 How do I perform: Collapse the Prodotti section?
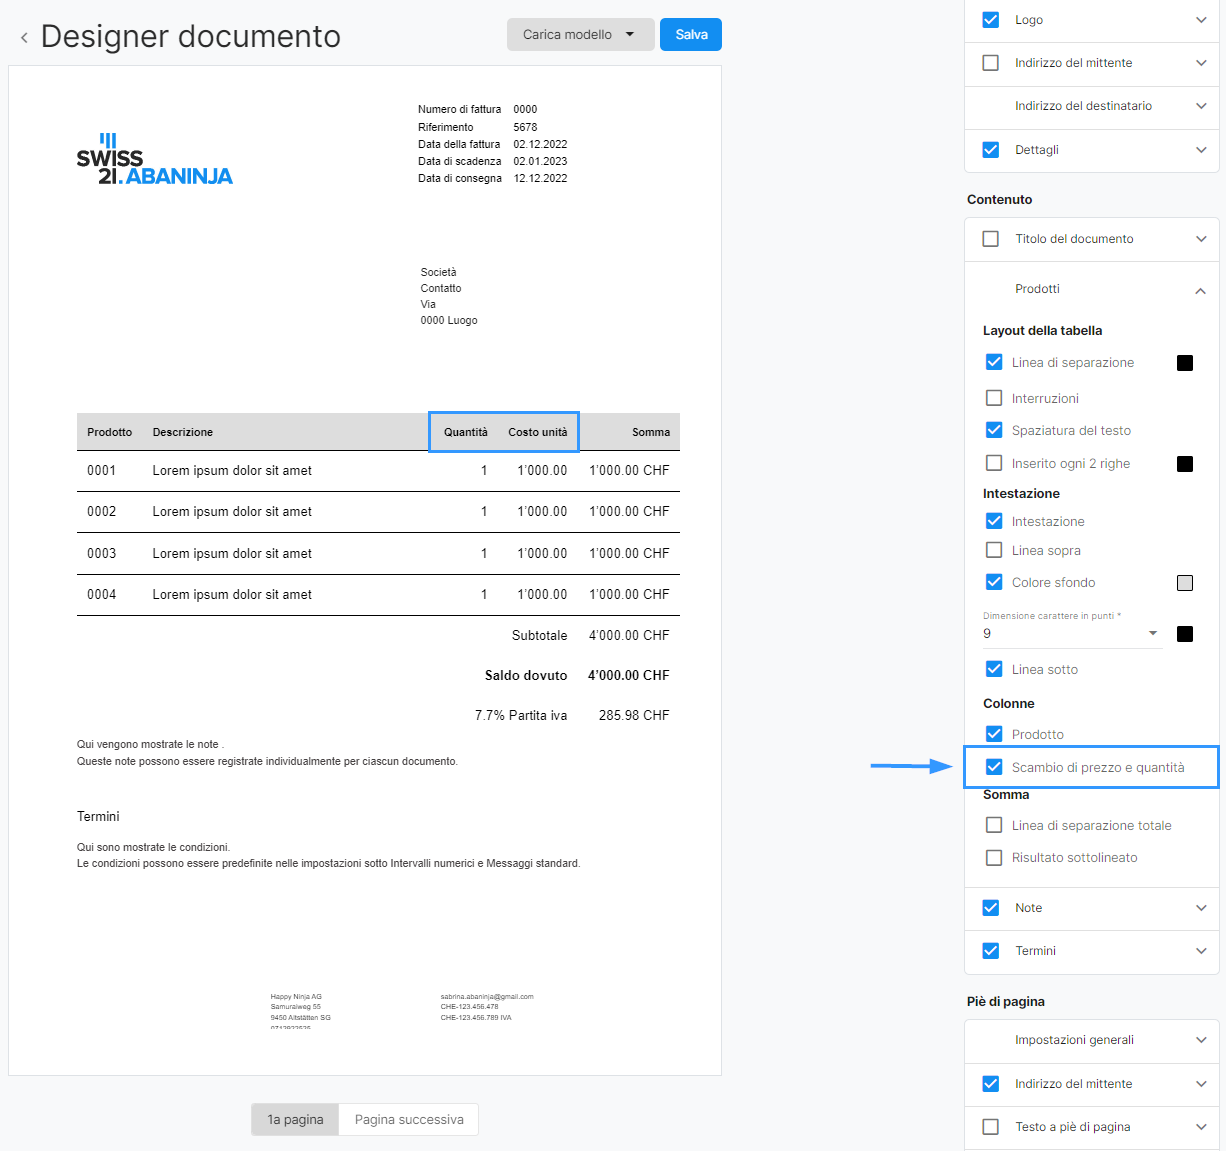pos(1200,290)
